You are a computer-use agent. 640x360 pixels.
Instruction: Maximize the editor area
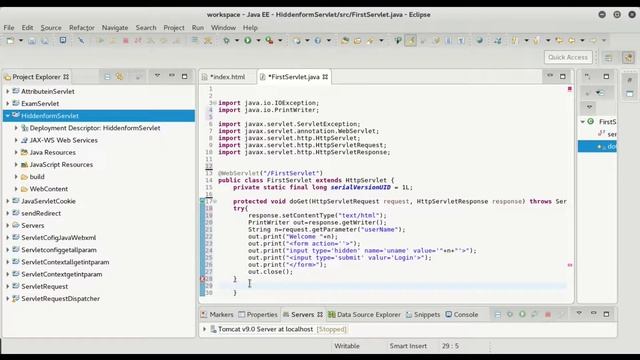(563, 76)
